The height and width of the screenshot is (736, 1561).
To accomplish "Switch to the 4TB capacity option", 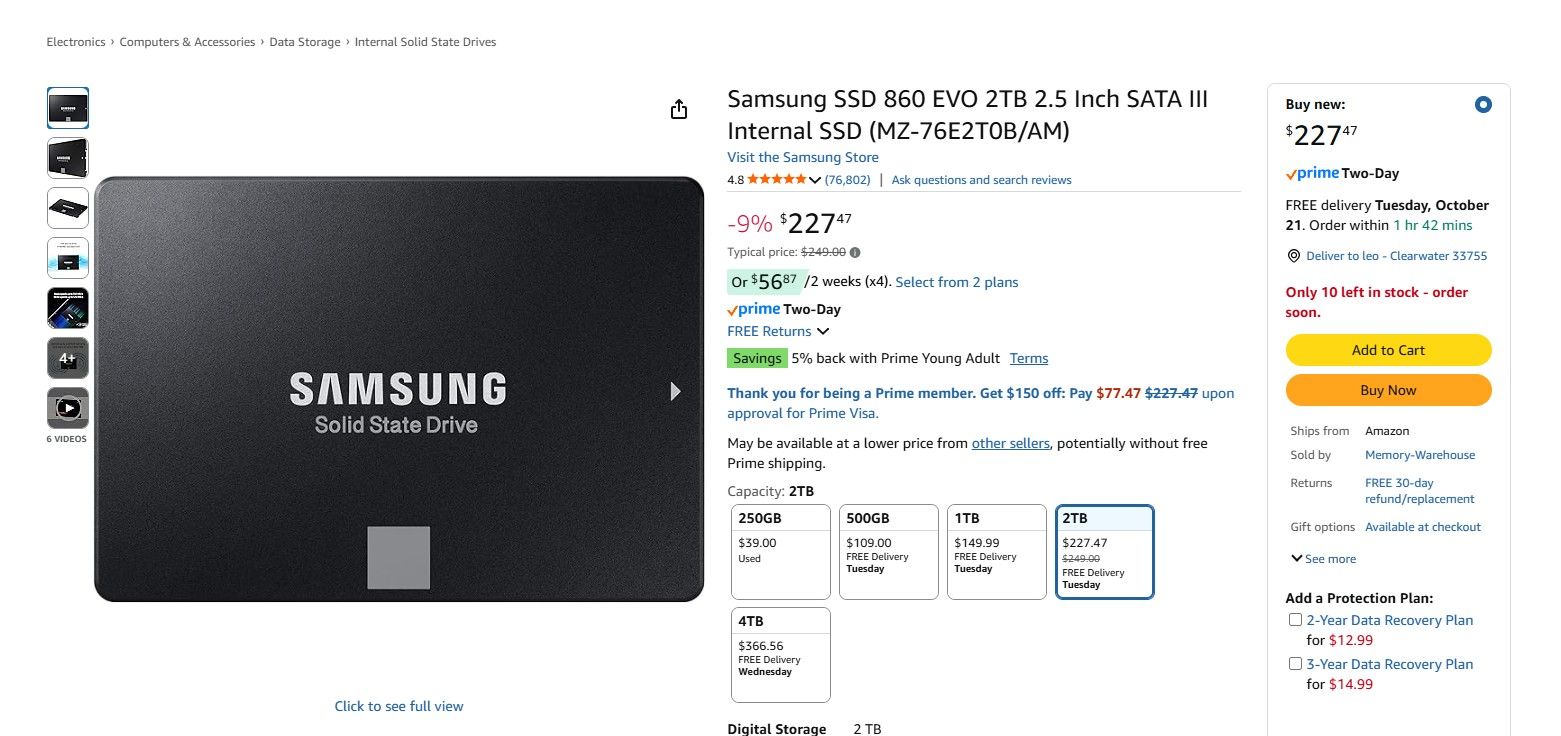I will point(780,654).
